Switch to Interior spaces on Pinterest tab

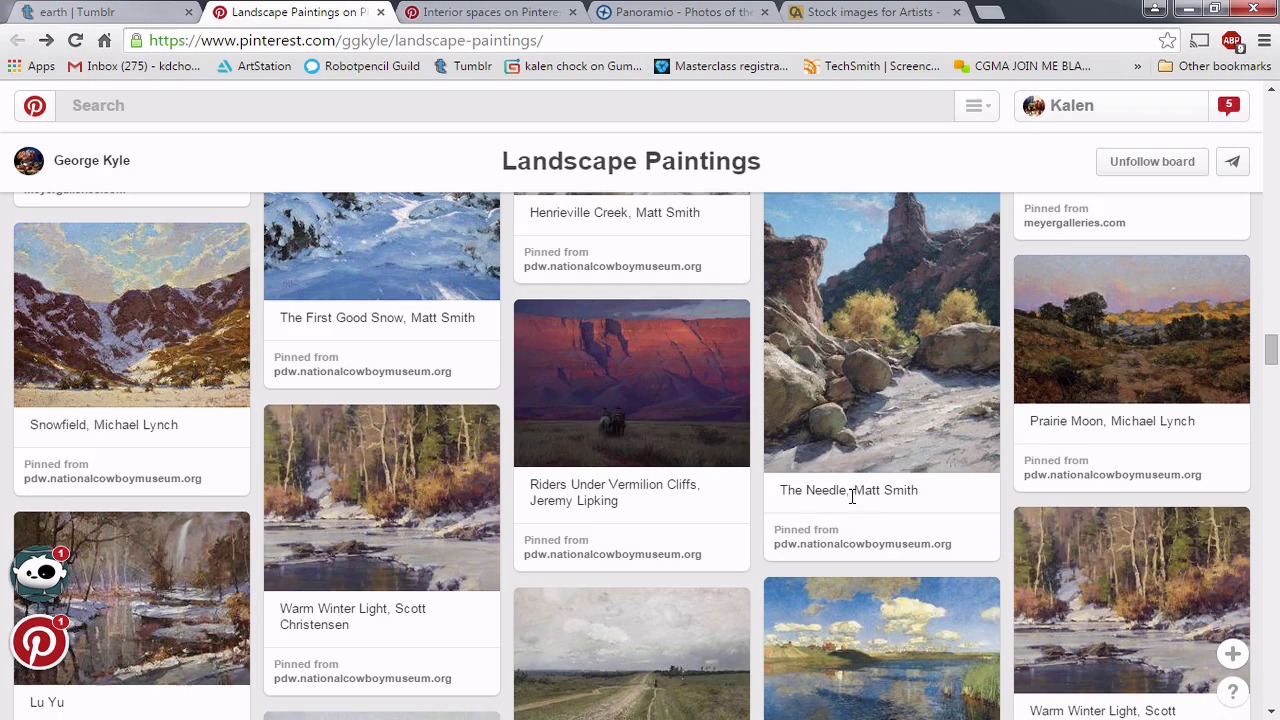coord(490,12)
